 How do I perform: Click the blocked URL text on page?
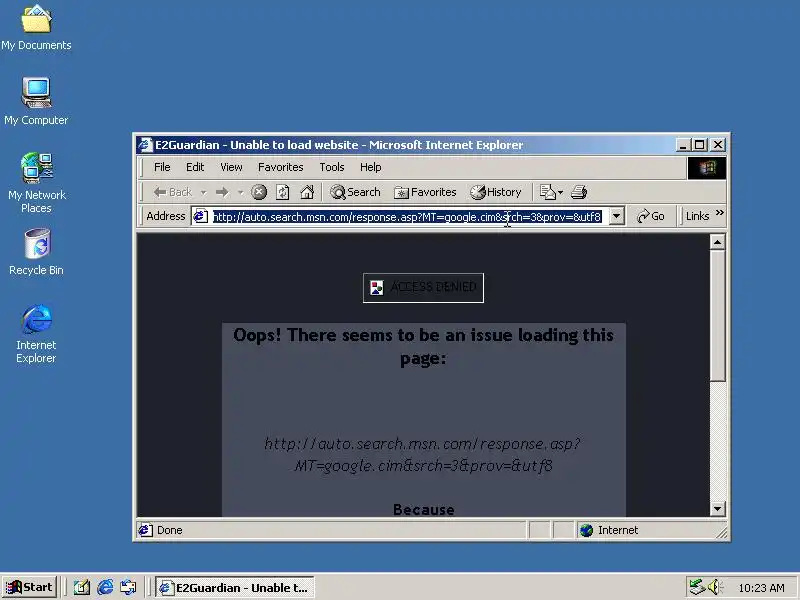pos(423,455)
